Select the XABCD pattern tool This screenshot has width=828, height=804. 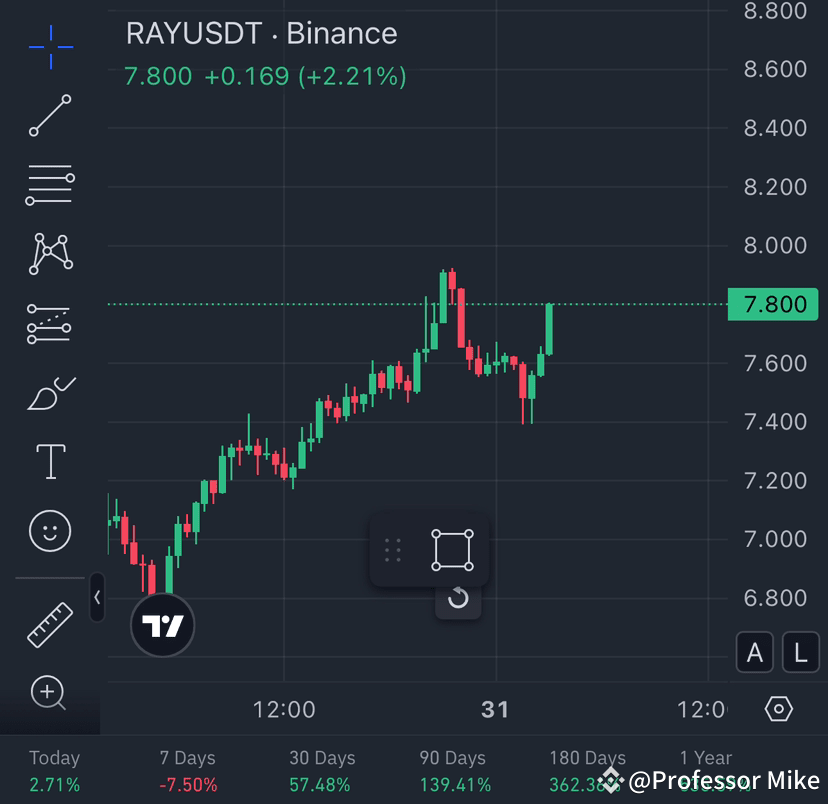pos(49,254)
